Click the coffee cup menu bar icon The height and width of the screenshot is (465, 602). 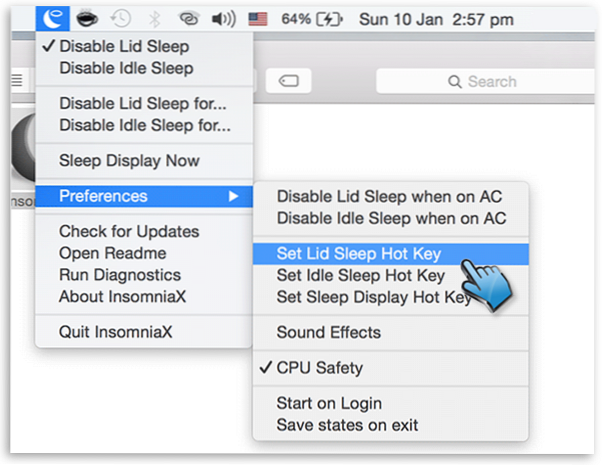click(x=87, y=18)
